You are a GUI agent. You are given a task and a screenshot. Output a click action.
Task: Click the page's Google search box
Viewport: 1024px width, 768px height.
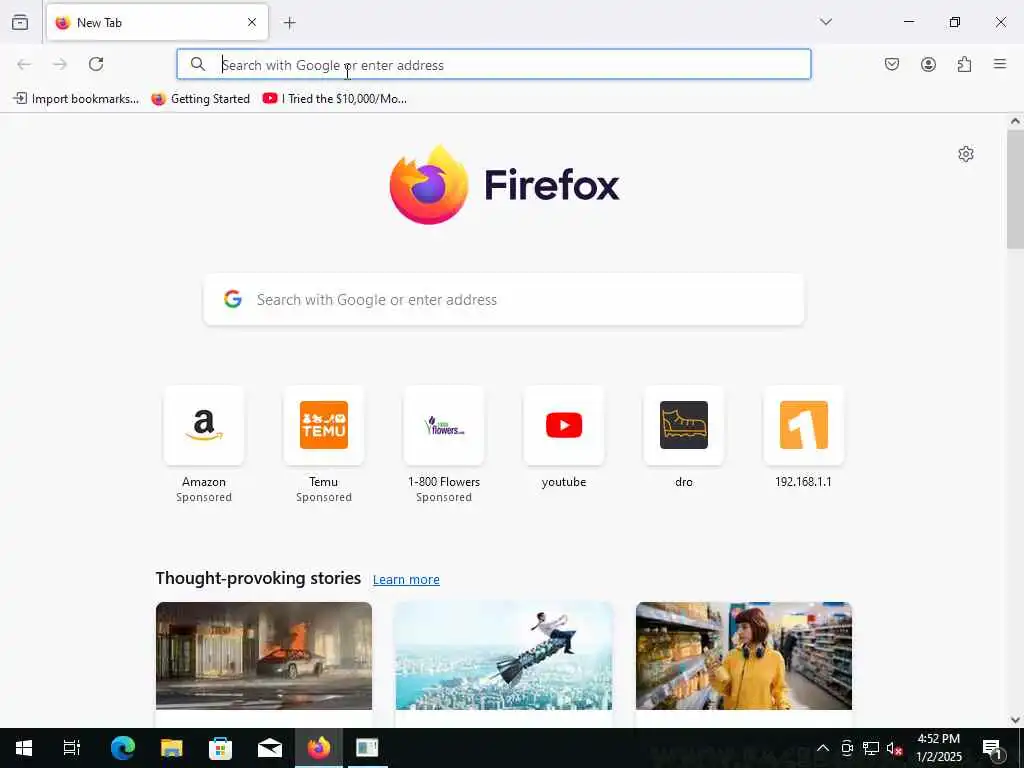(504, 300)
